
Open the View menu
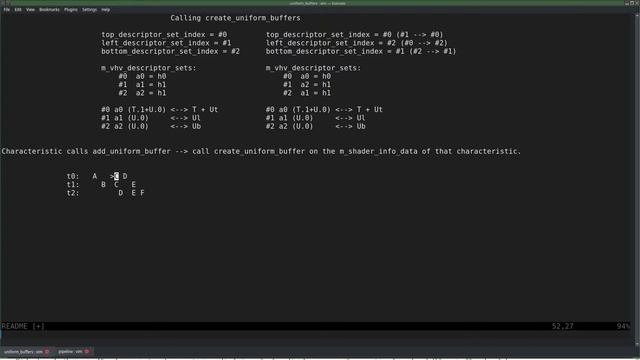(x=30, y=9)
